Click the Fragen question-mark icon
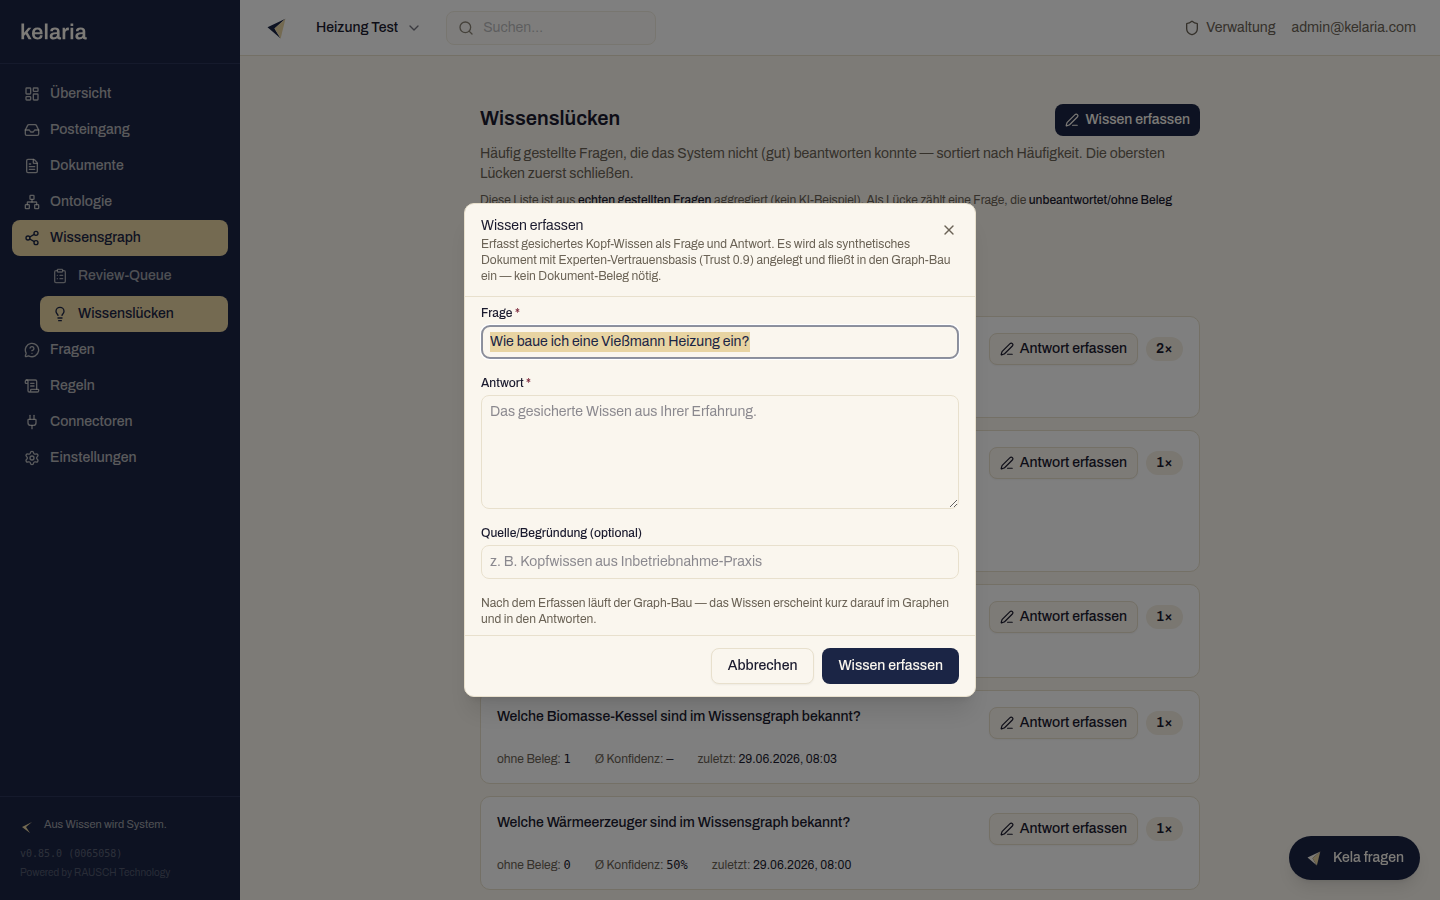 click(x=32, y=350)
